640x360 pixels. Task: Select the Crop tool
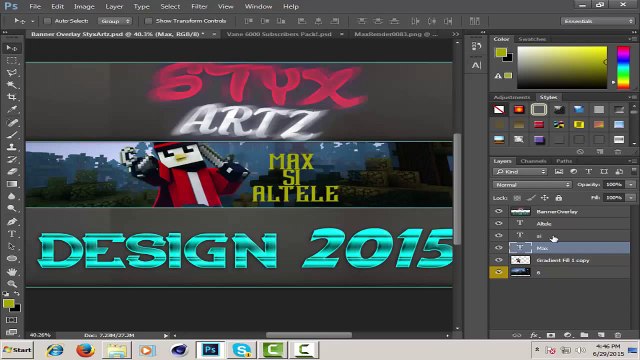tap(11, 97)
